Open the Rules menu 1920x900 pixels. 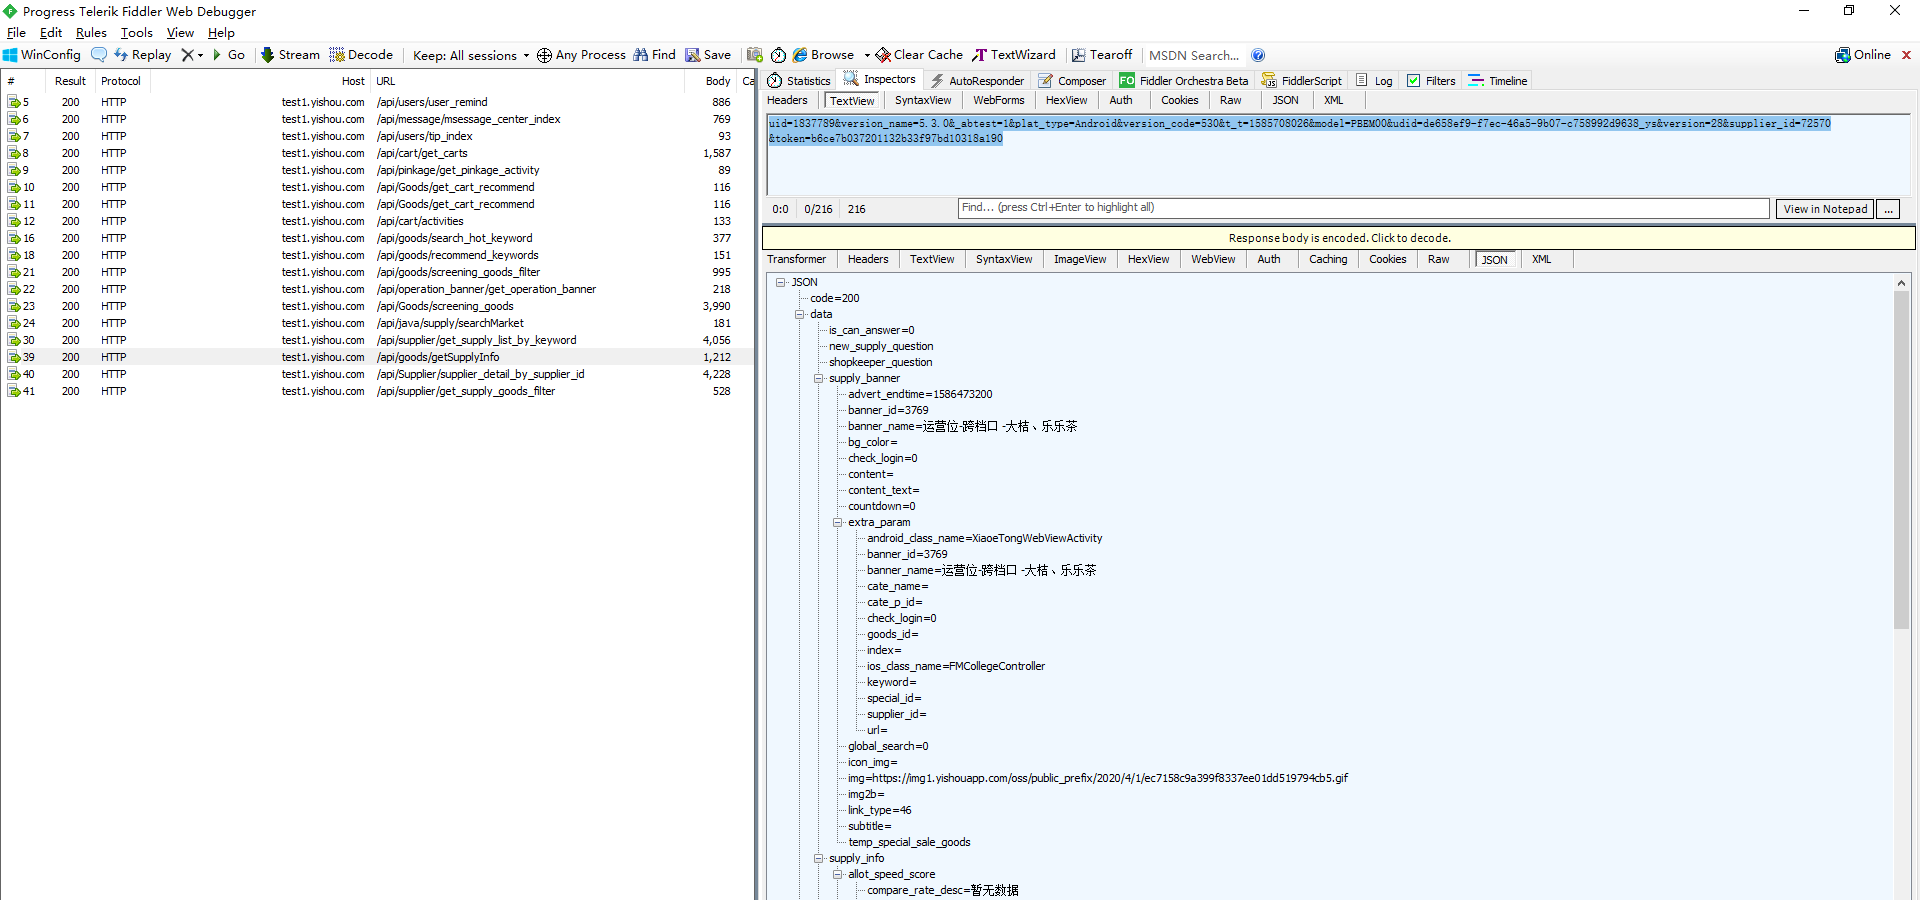point(91,33)
